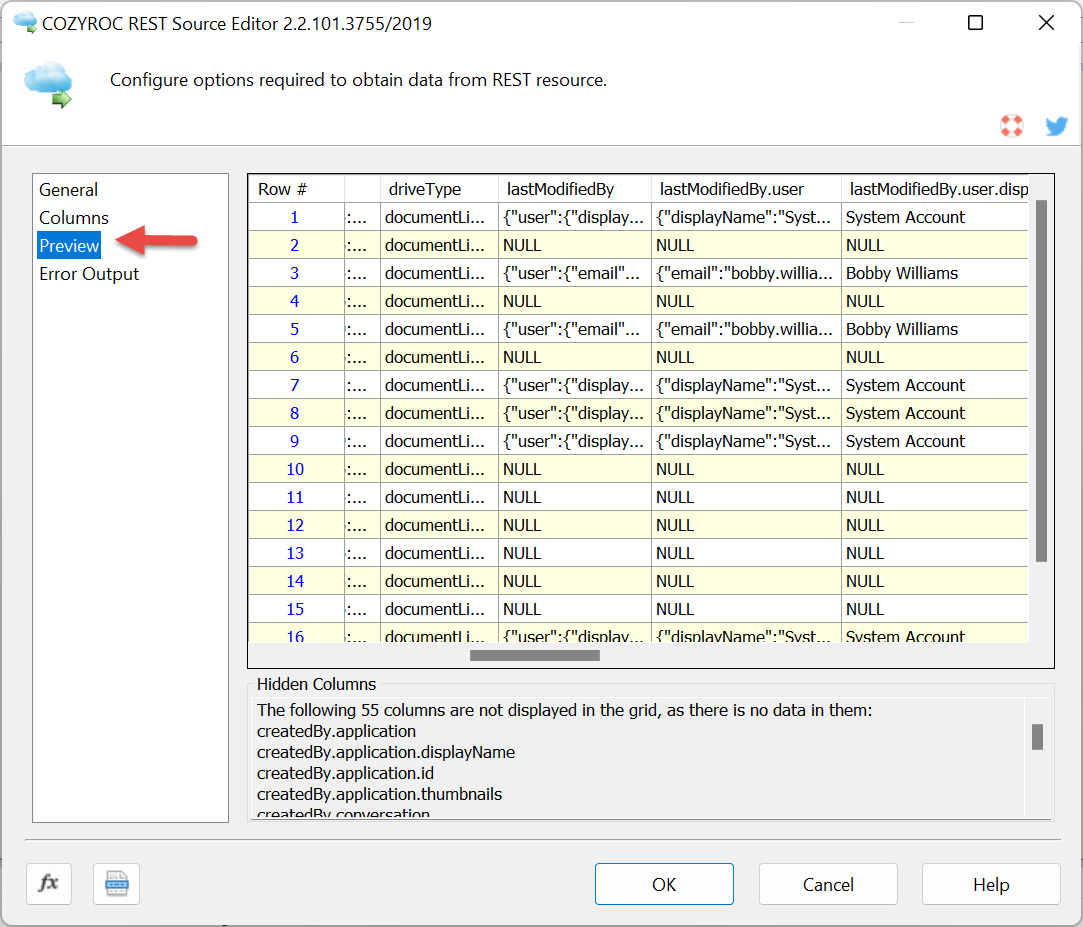Image resolution: width=1083 pixels, height=927 pixels.
Task: Click the Cancel button
Action: [828, 884]
